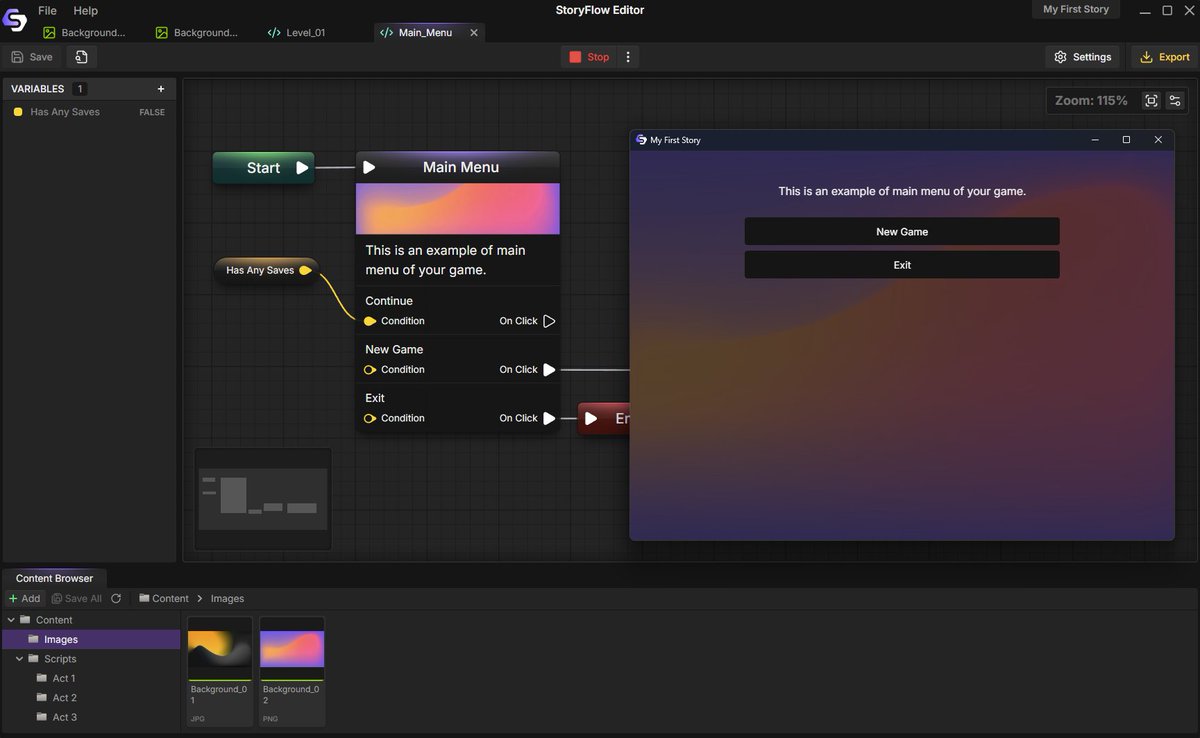1200x738 pixels.
Task: Click Add in the Content Browser
Action: point(25,598)
